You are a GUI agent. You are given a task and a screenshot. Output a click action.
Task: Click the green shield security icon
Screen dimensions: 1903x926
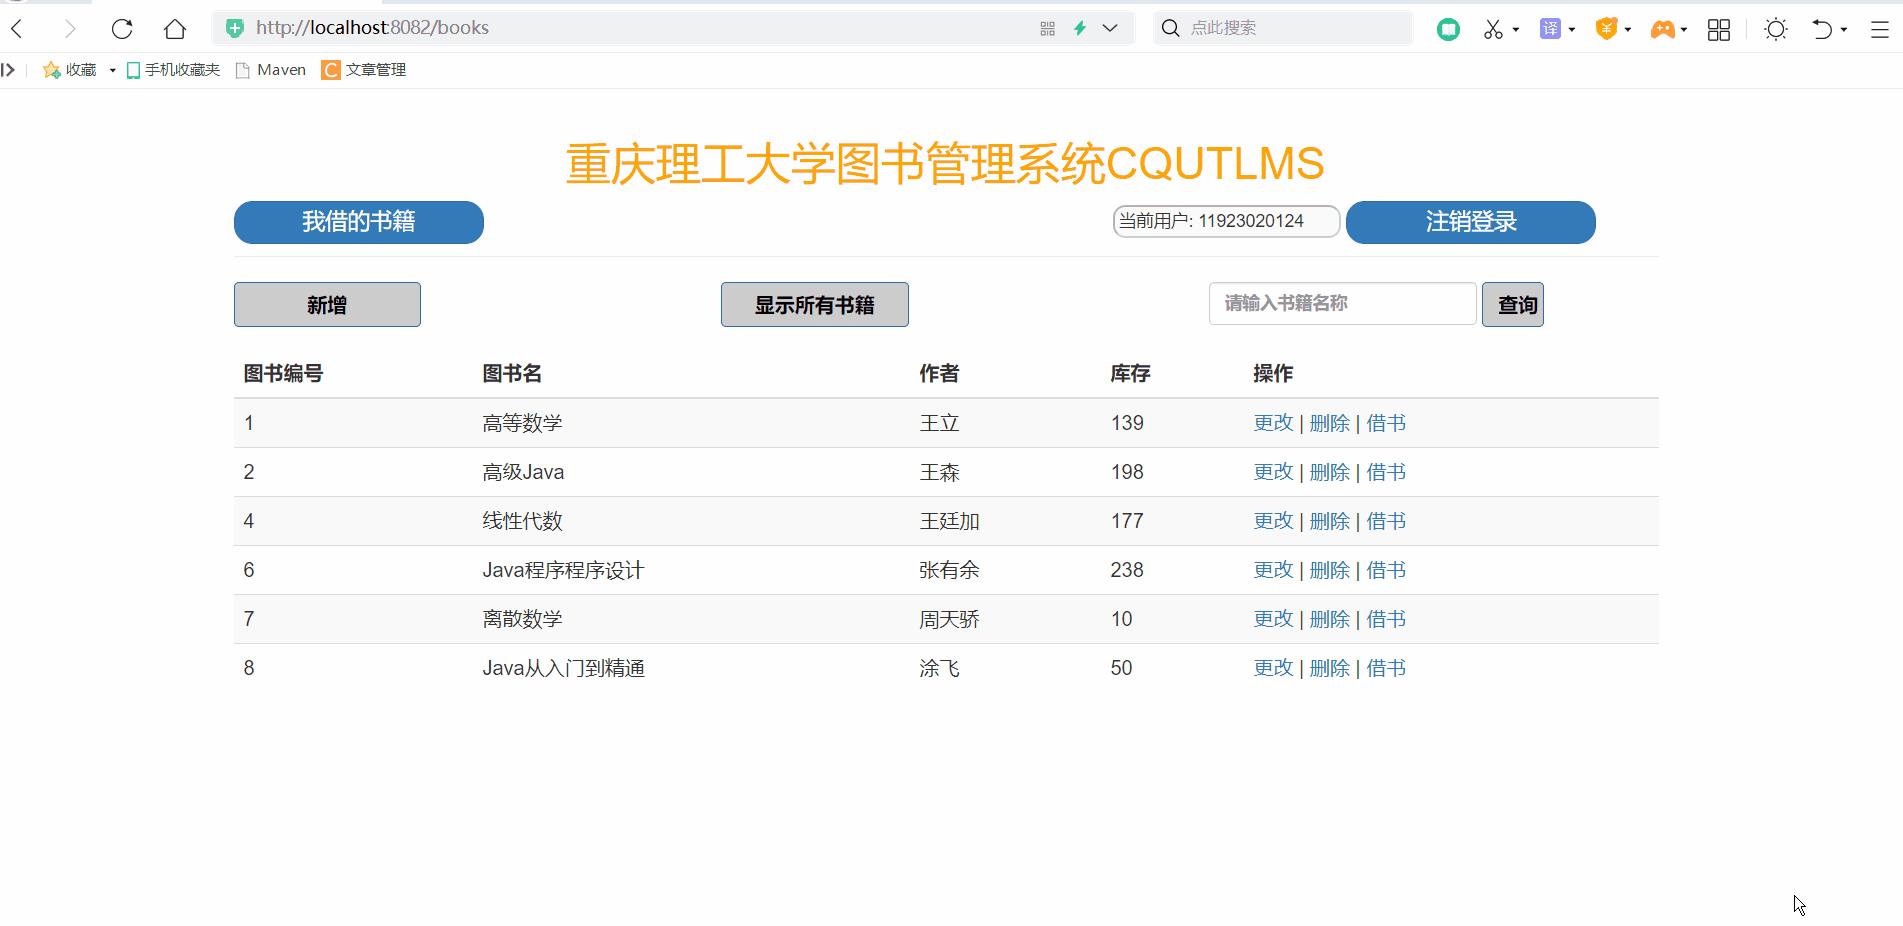coord(235,28)
